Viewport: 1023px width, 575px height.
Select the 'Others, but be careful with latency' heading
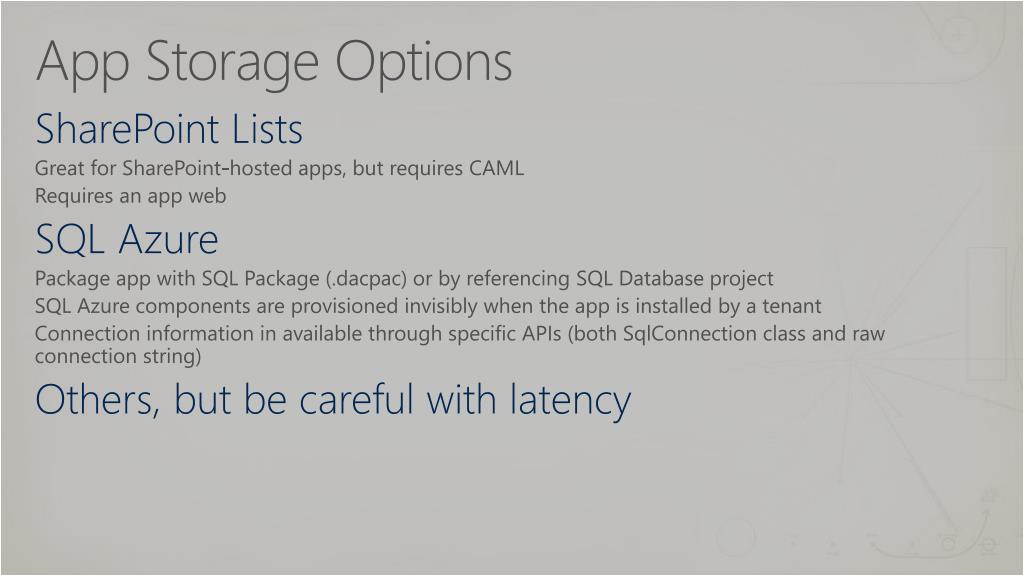[x=333, y=401]
